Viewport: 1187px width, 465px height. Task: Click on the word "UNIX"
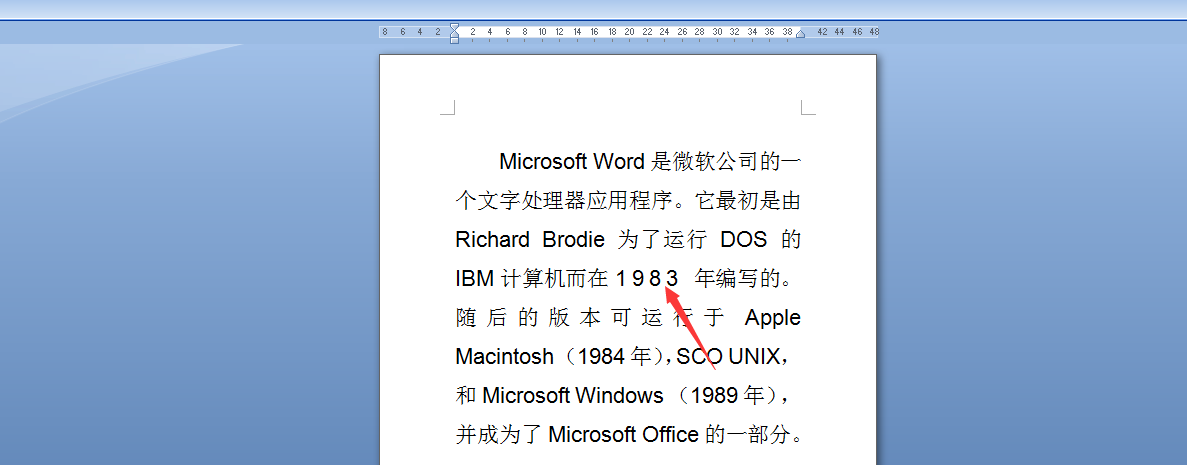coord(753,357)
